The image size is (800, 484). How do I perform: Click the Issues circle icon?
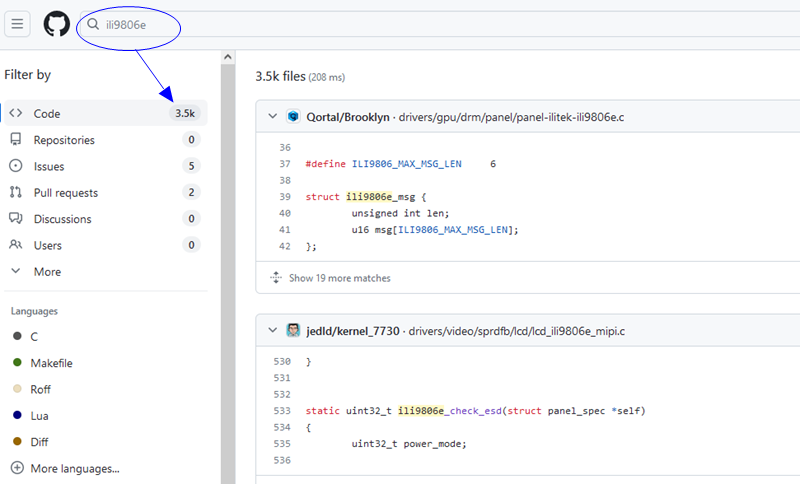click(16, 166)
